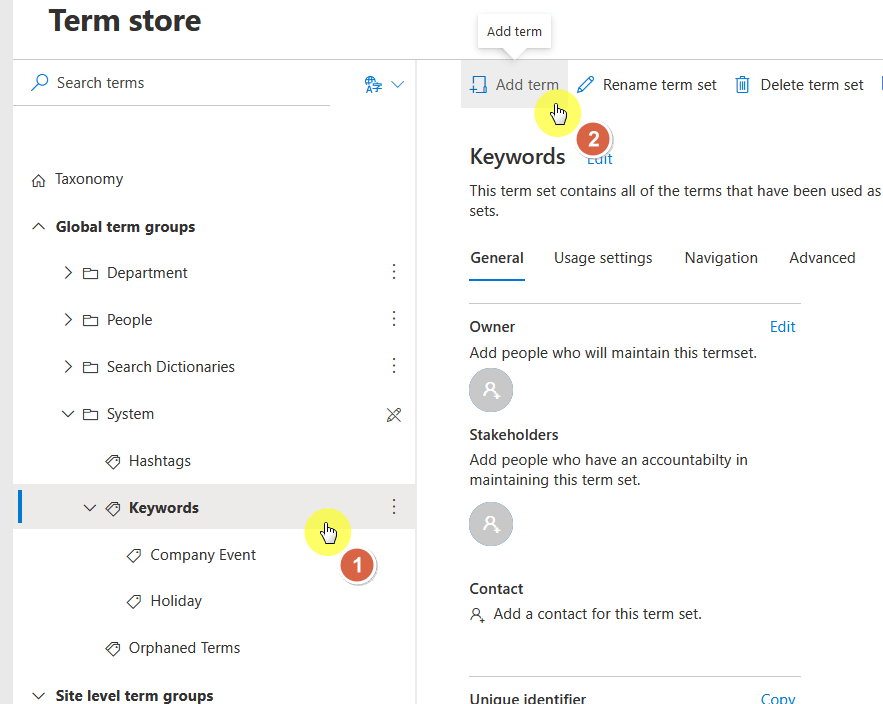
Task: Open more options for Search Dictionaries
Action: (x=394, y=366)
